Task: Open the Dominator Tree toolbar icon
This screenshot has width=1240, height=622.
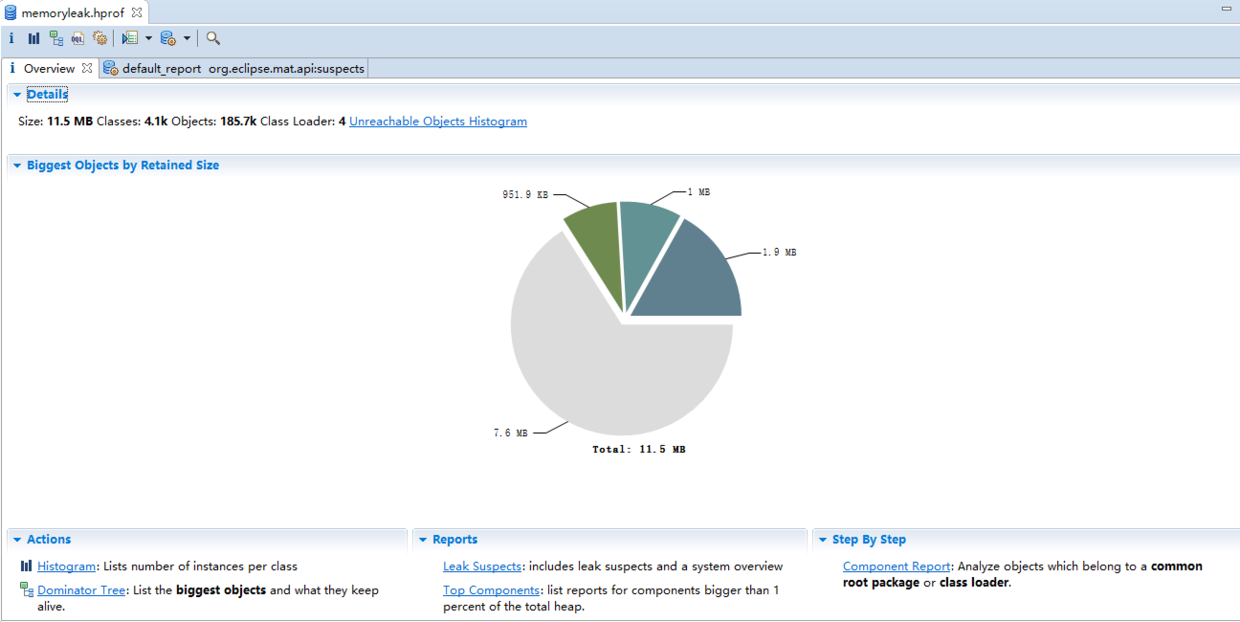Action: point(56,38)
